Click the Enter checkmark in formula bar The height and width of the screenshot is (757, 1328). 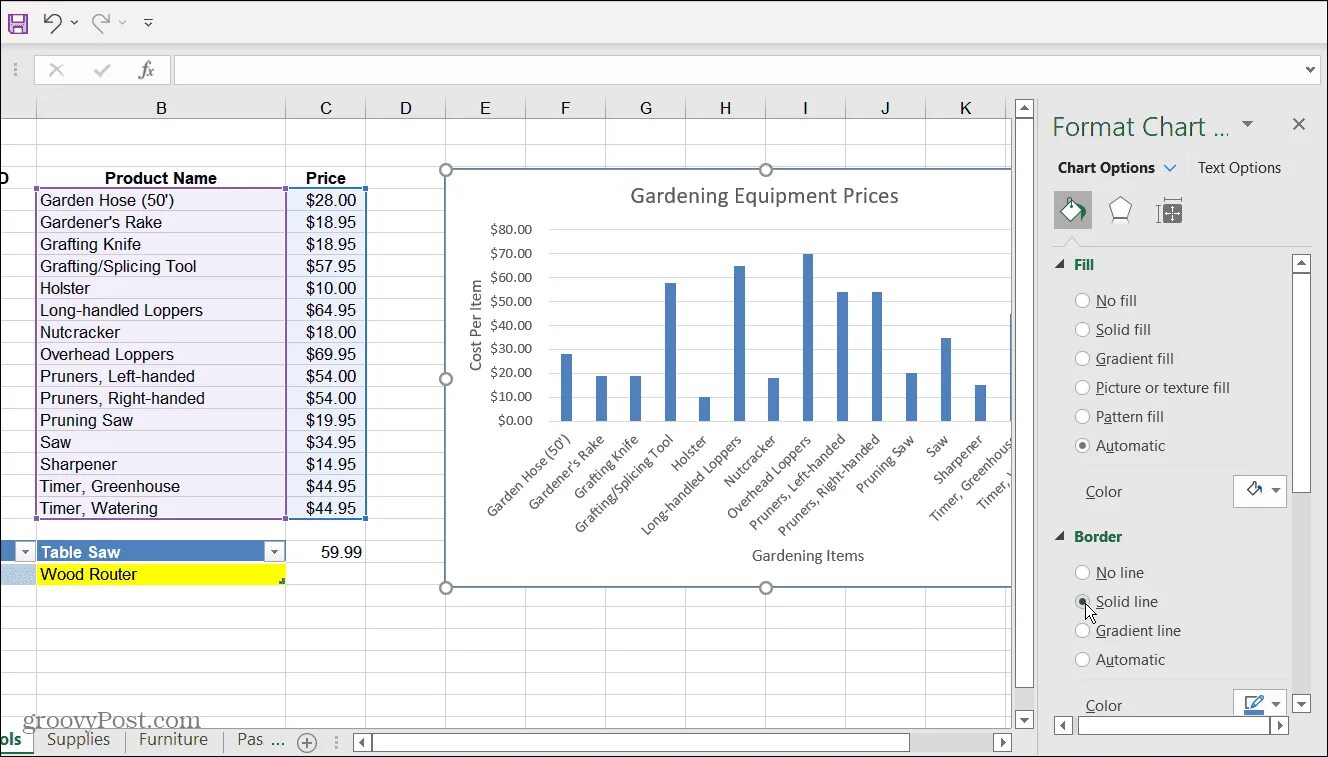(x=102, y=70)
